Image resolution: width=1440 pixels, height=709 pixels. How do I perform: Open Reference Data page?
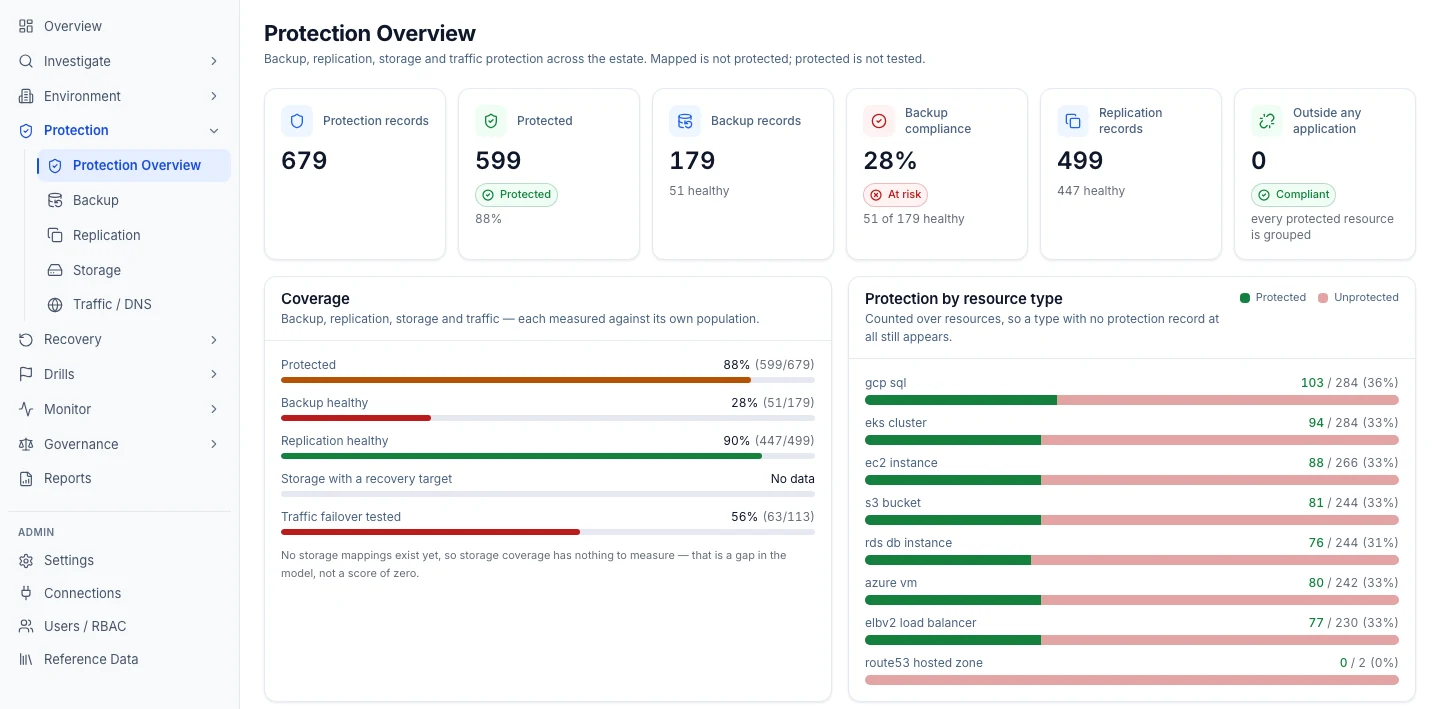point(119,659)
